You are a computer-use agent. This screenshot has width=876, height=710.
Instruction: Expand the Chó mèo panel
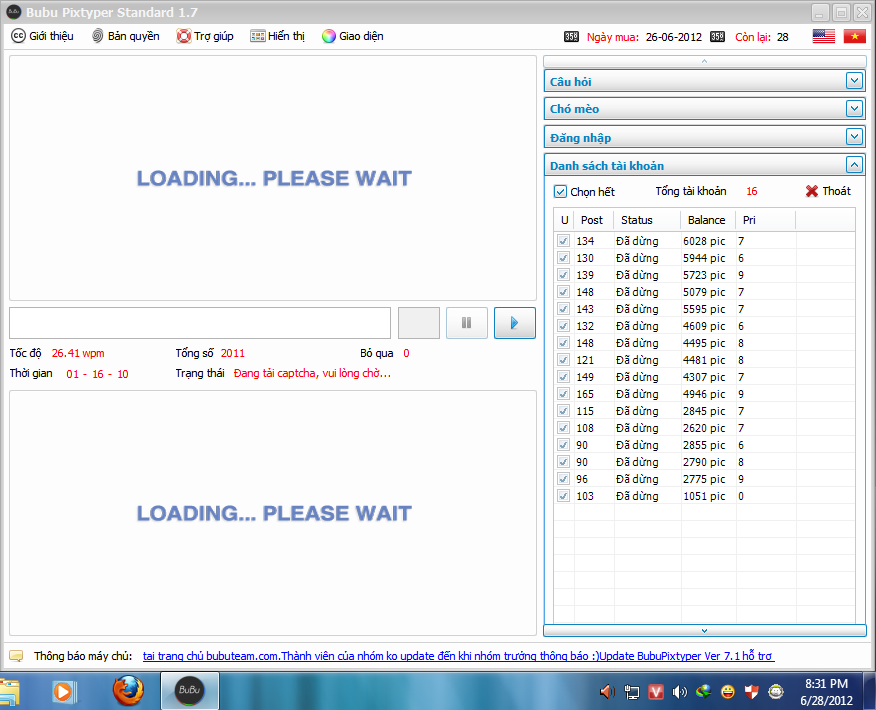point(854,108)
